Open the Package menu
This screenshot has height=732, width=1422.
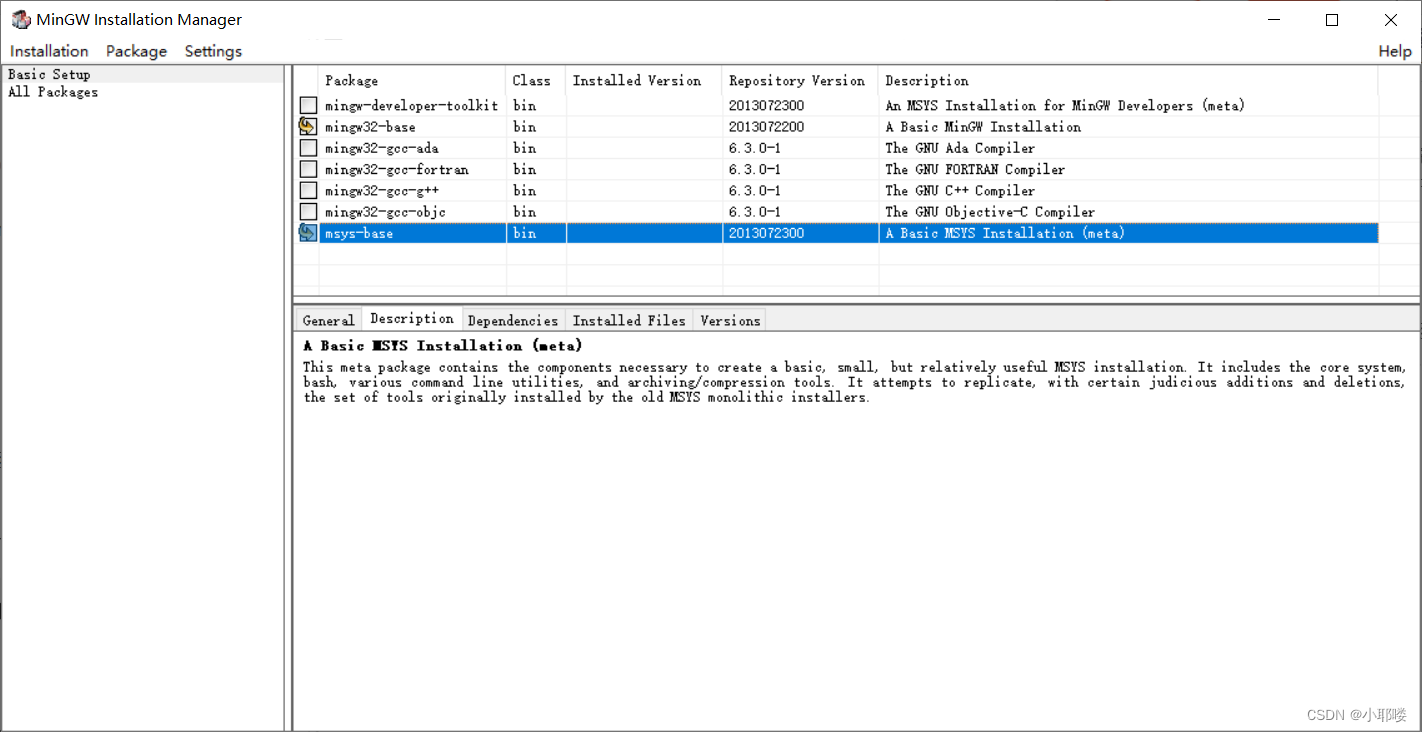[x=136, y=51]
